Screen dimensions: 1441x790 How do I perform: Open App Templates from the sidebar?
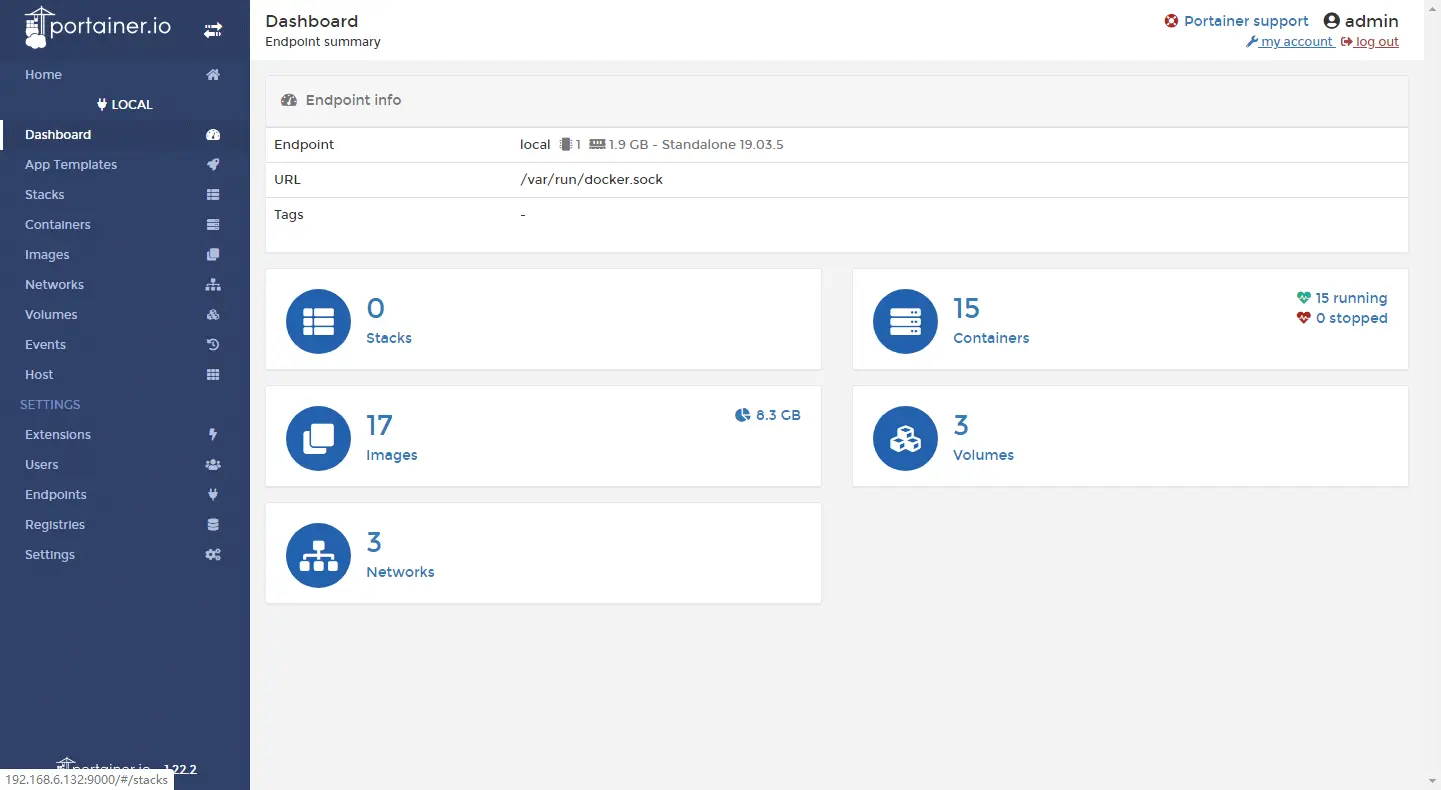point(125,165)
